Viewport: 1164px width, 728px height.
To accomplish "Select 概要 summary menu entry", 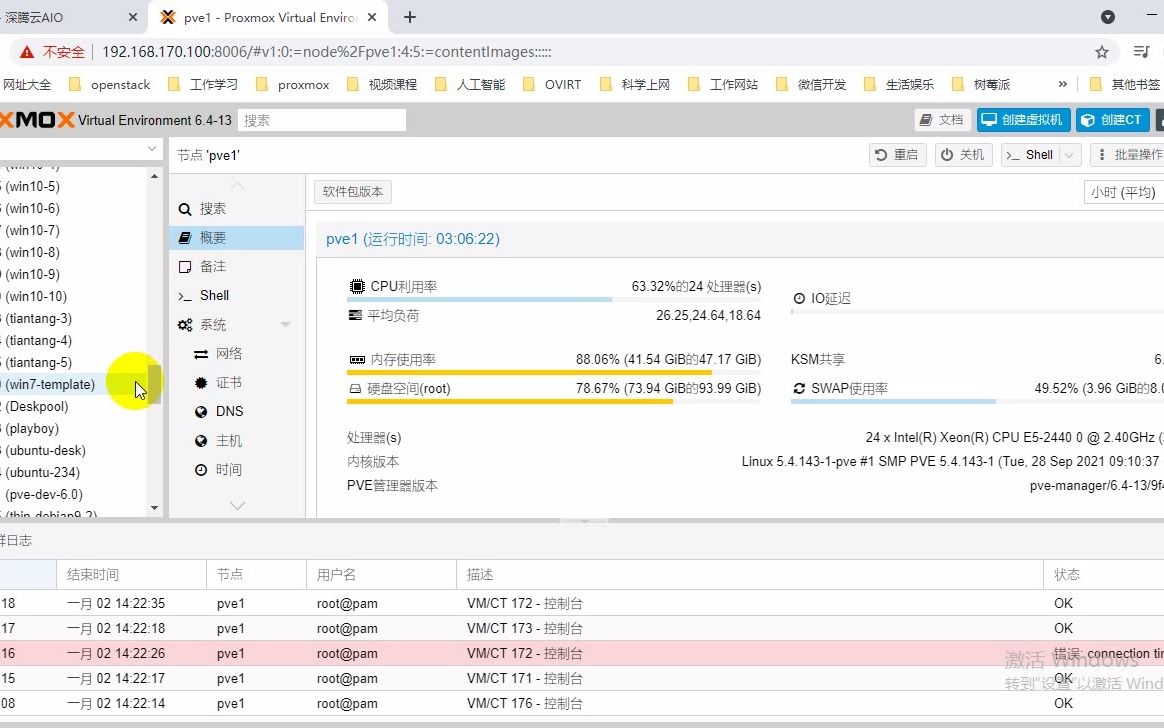I will coord(236,238).
